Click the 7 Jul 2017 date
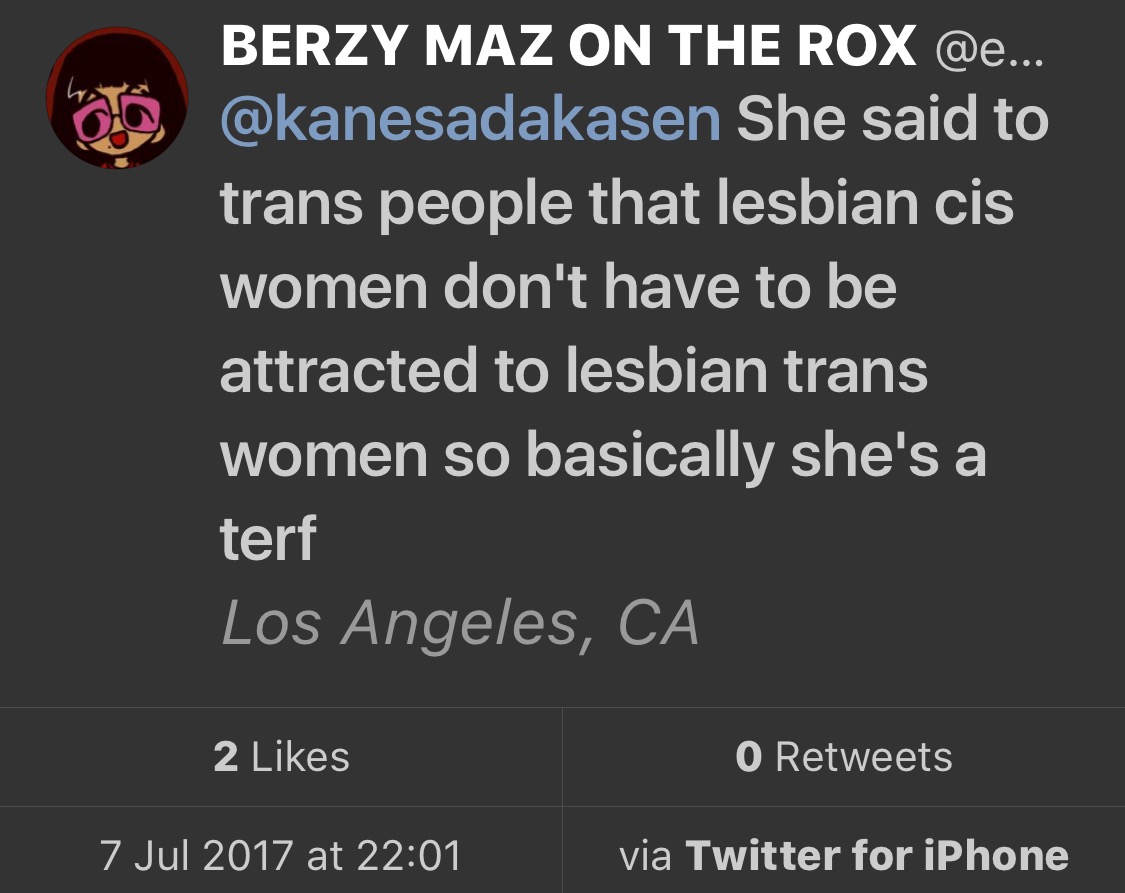Screen dimensions: 1125x893 coord(198,856)
